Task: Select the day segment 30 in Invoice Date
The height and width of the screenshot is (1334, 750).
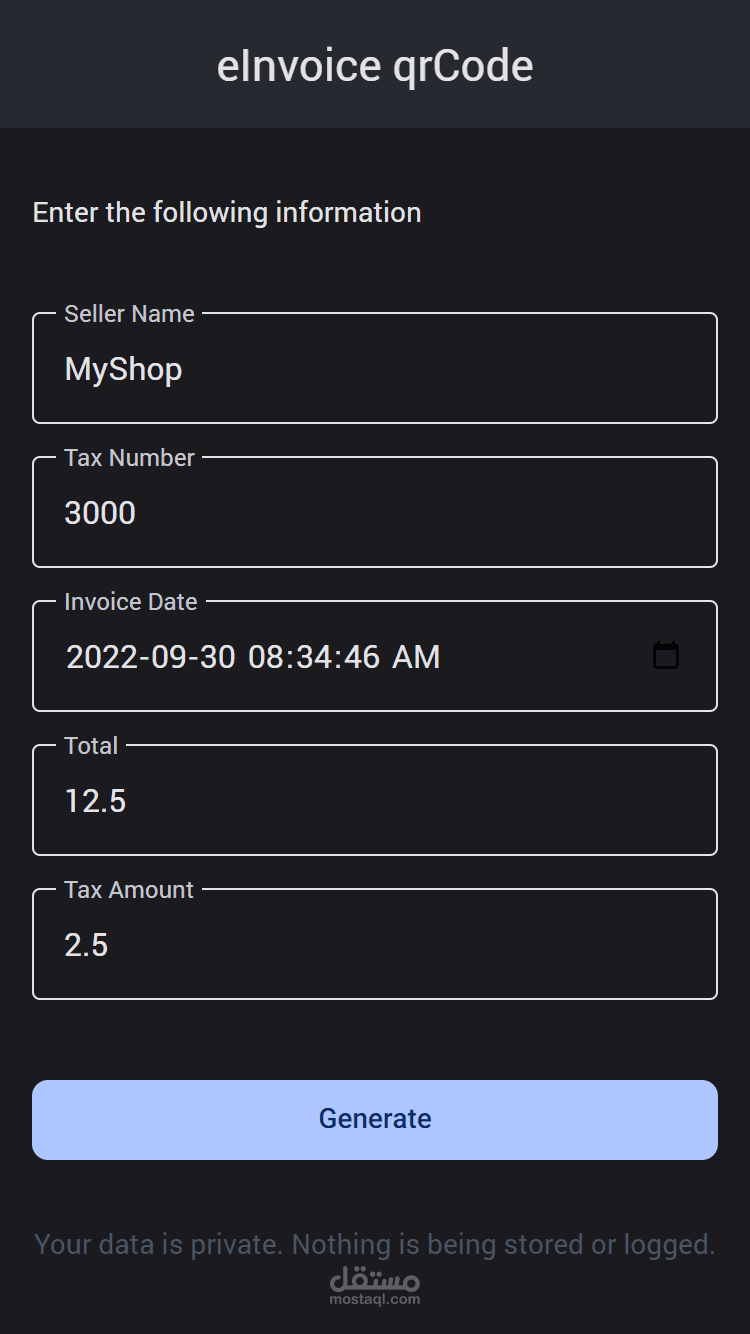Action: [x=216, y=657]
